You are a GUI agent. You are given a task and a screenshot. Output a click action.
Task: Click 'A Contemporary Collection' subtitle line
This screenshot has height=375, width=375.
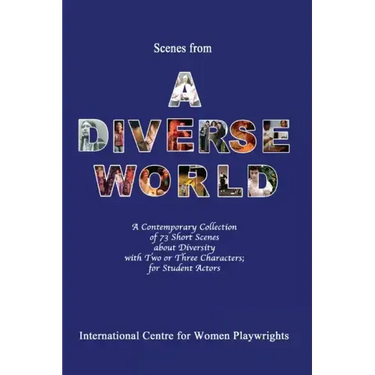[x=184, y=227]
